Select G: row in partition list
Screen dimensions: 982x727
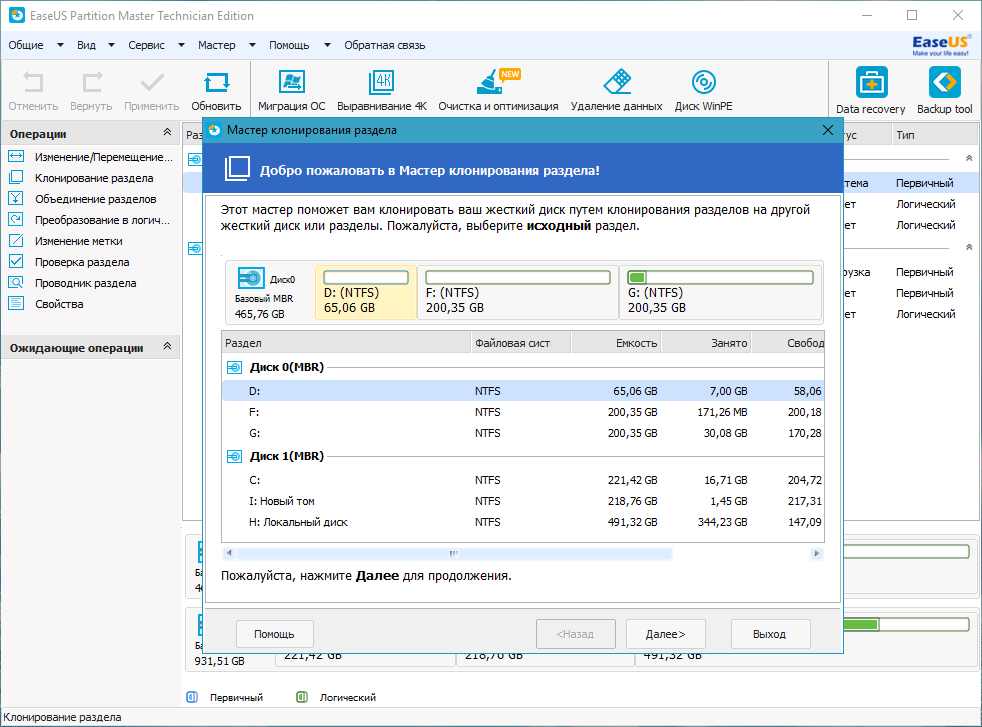(x=523, y=433)
